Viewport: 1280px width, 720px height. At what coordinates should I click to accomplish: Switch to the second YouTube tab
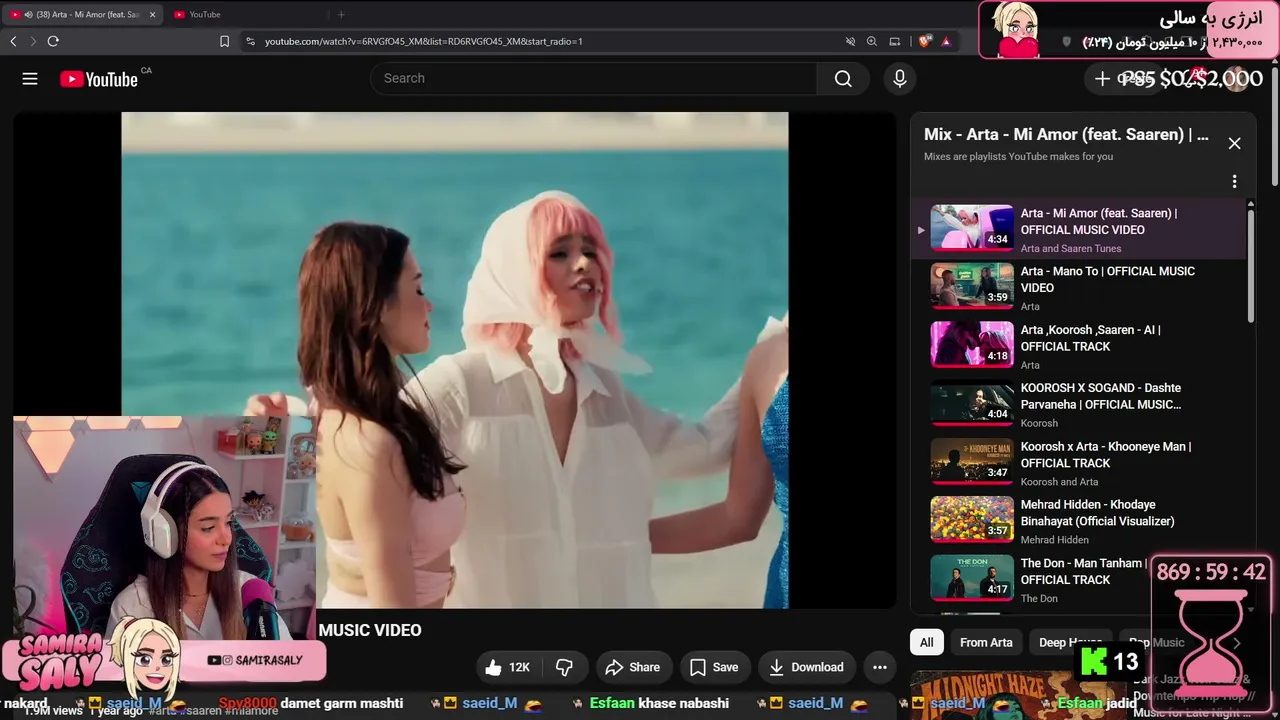[x=245, y=14]
